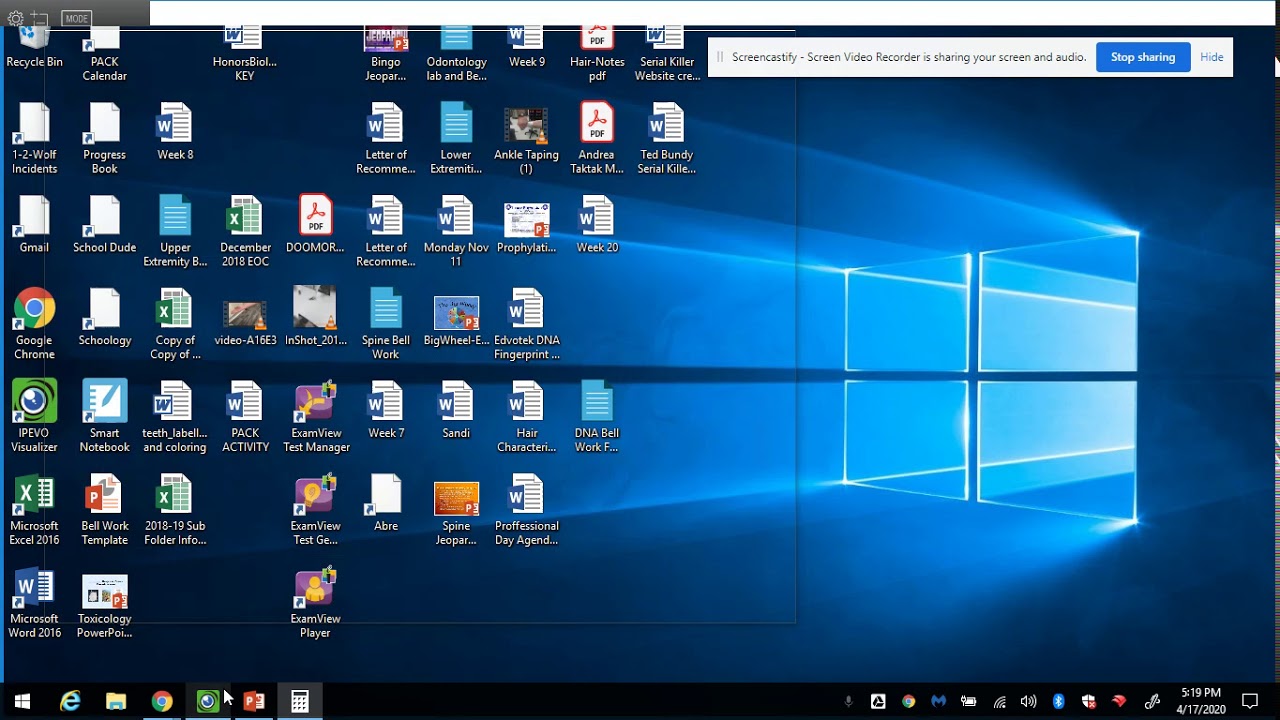
Task: Open File Explorer from the taskbar
Action: pos(116,701)
